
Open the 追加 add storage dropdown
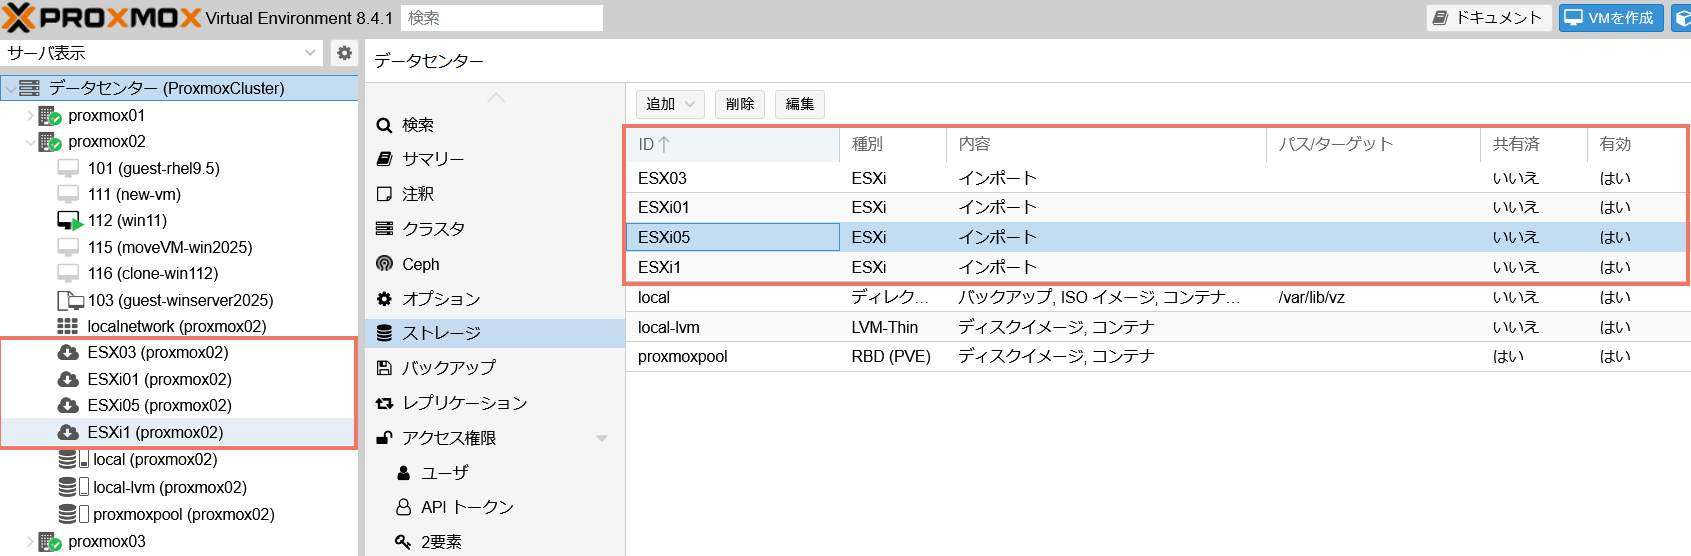pos(670,104)
